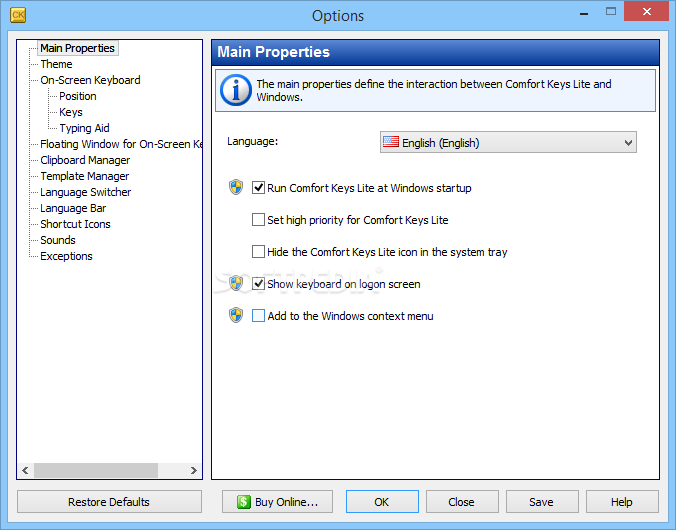Click shield icon beside Show keyboard on logon
Viewport: 676px width, 530px height.
[236, 283]
